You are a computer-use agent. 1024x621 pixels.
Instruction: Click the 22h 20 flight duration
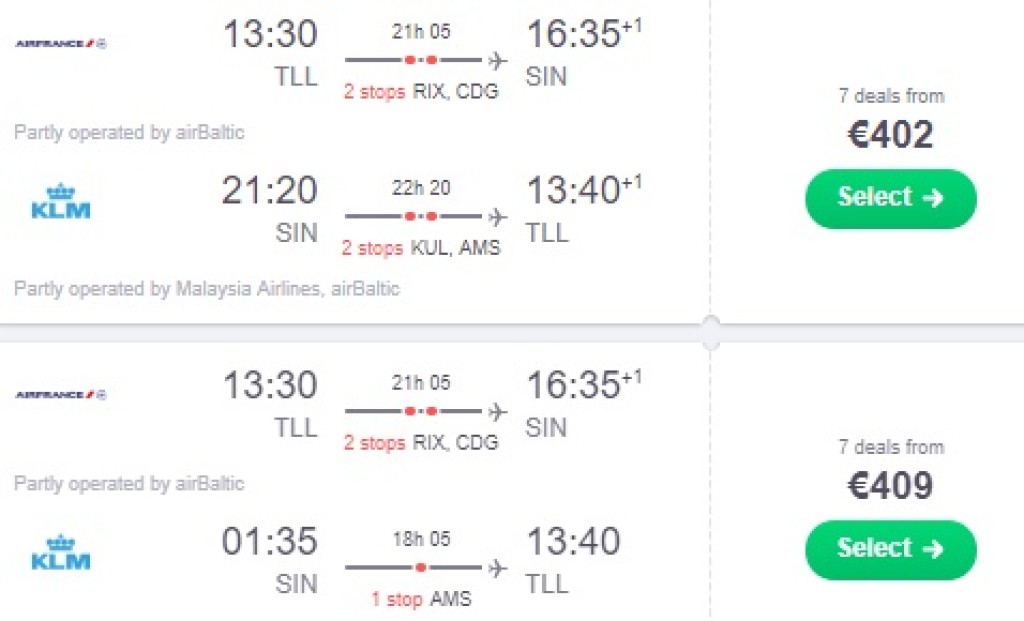tap(421, 189)
